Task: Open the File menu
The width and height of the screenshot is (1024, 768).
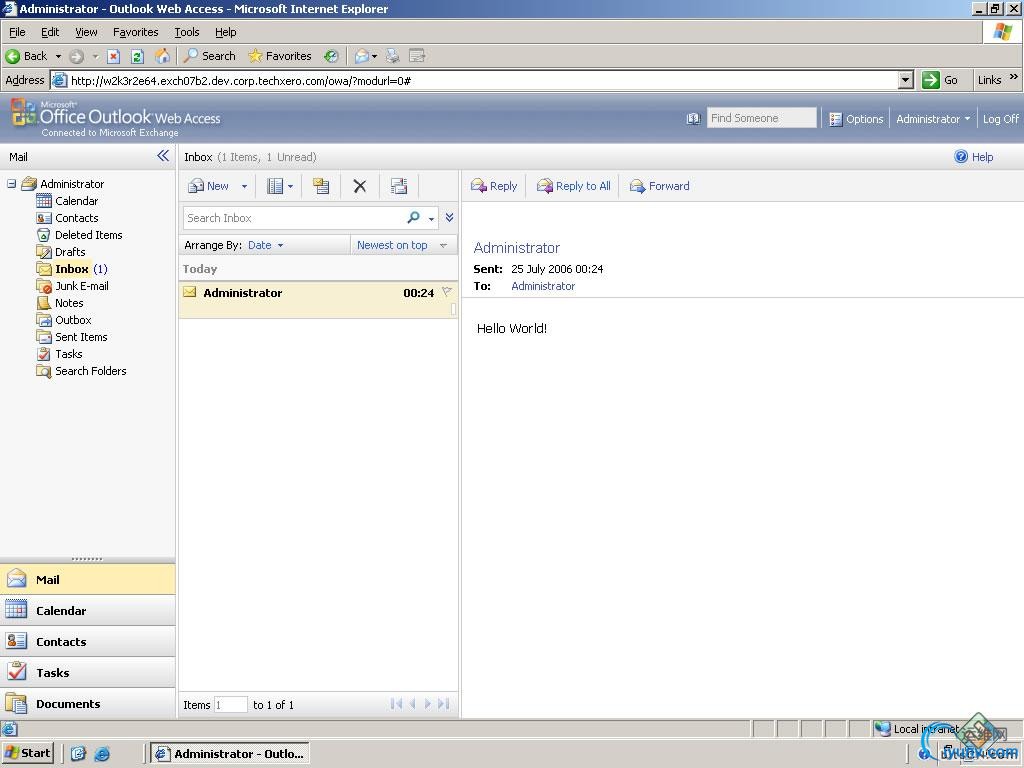Action: click(x=17, y=32)
